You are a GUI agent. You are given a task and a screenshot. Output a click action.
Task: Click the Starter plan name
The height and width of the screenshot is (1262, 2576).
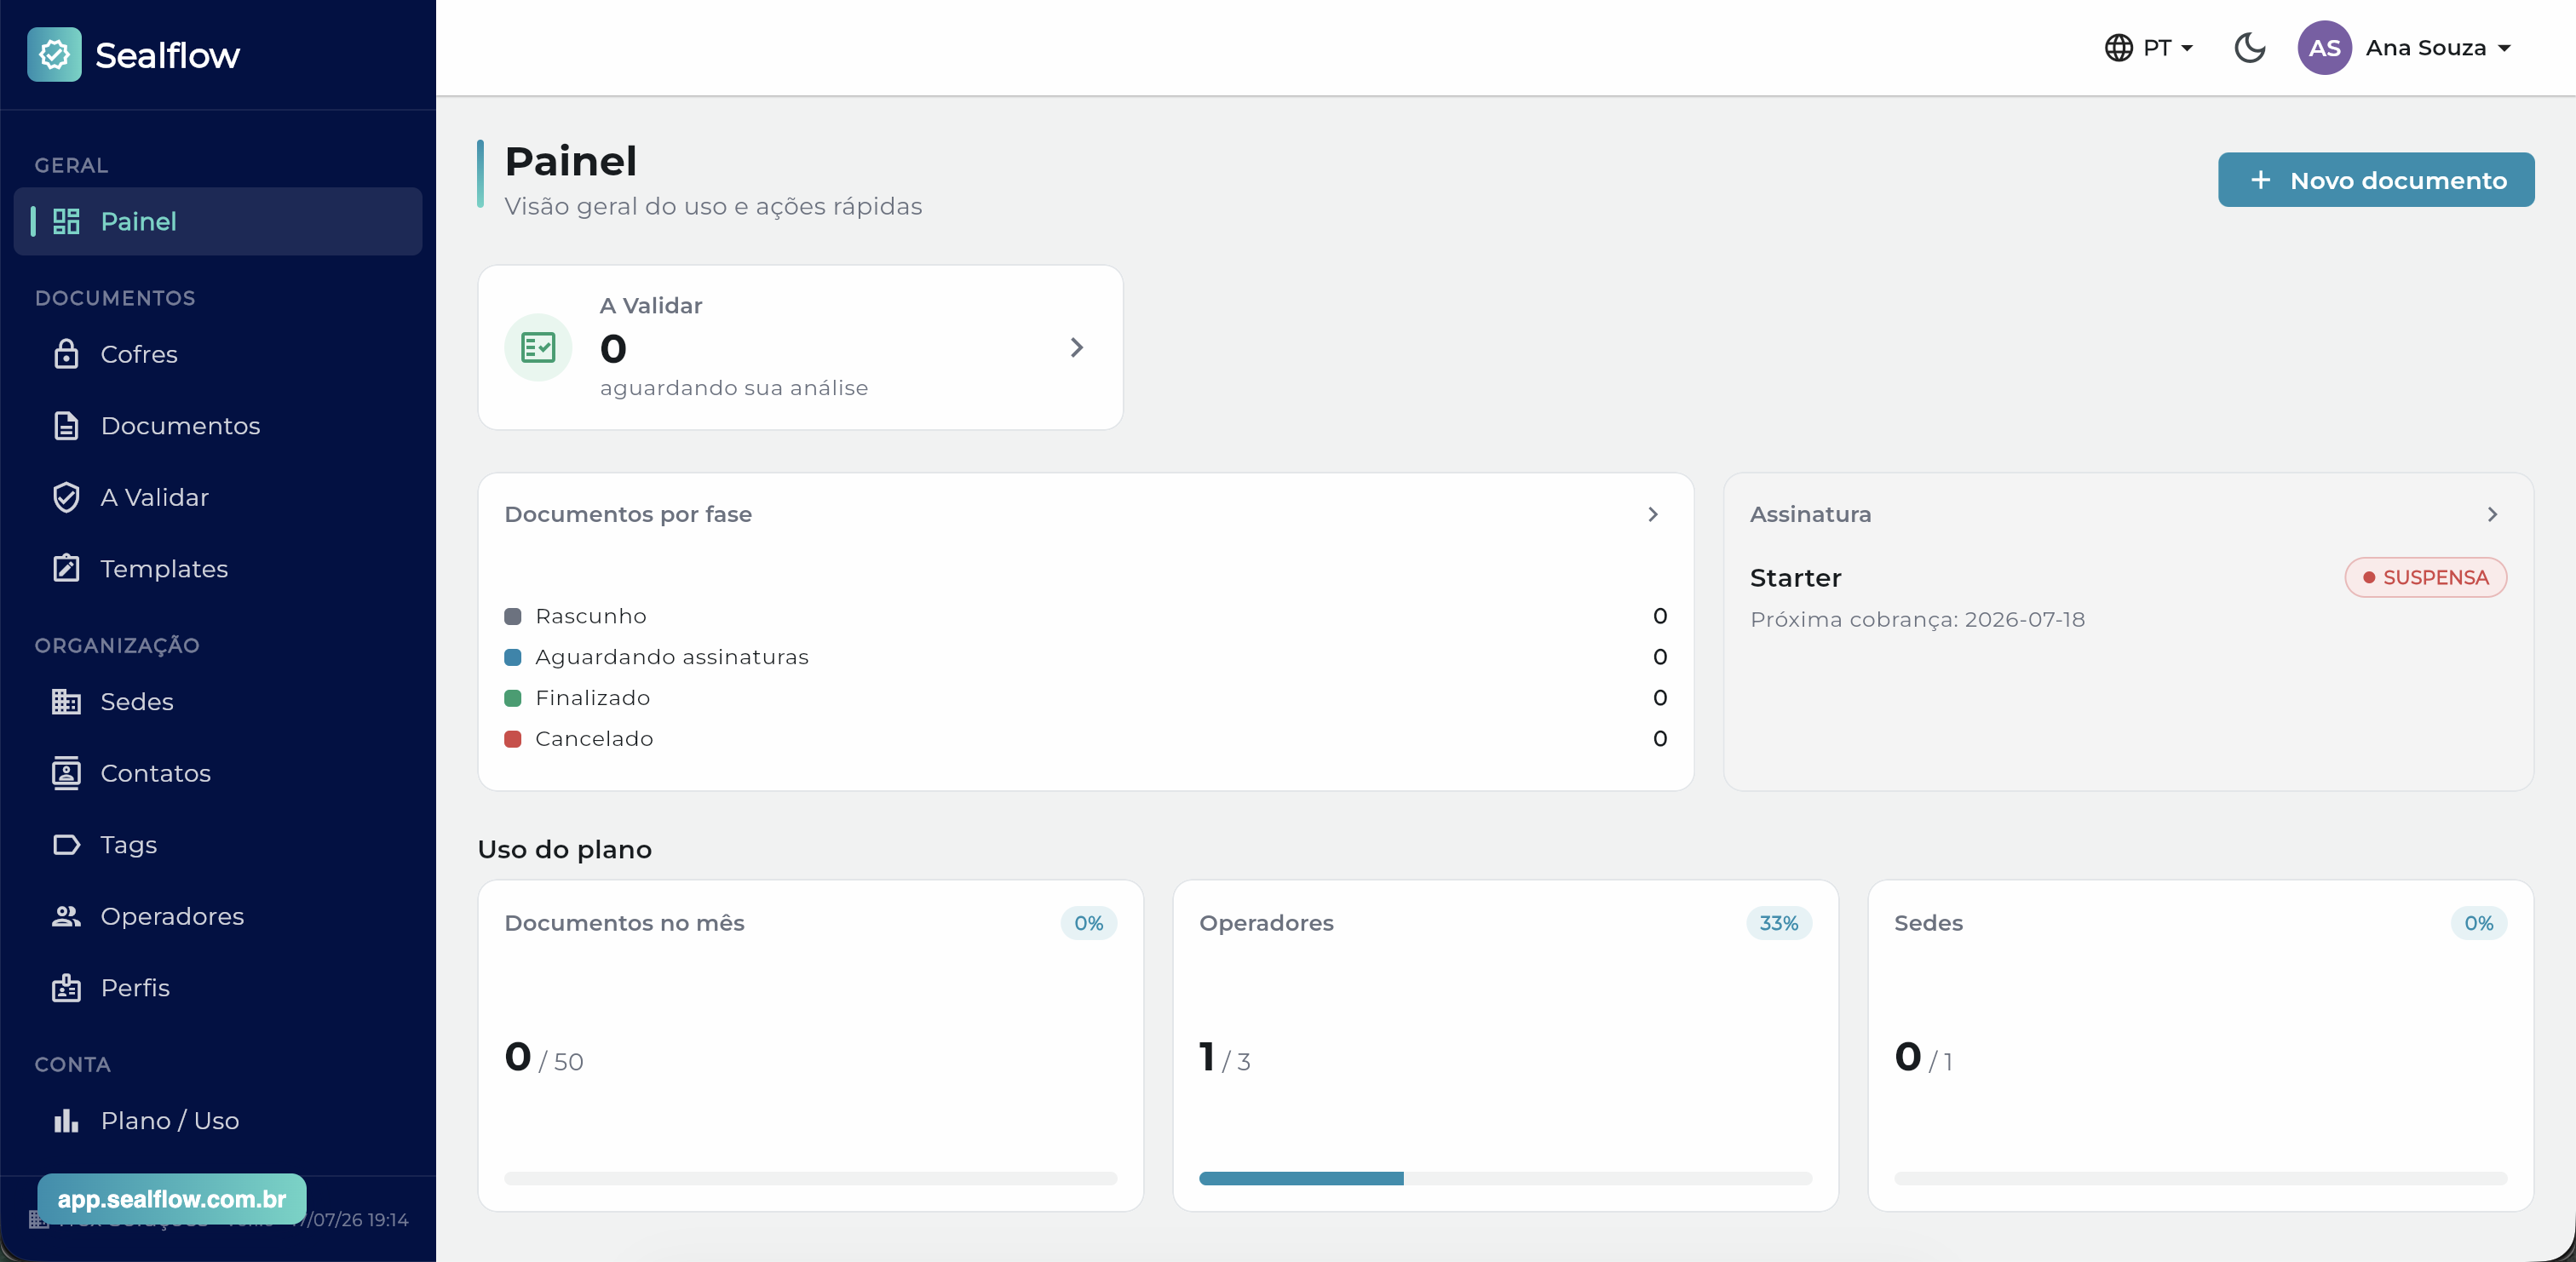tap(1795, 578)
